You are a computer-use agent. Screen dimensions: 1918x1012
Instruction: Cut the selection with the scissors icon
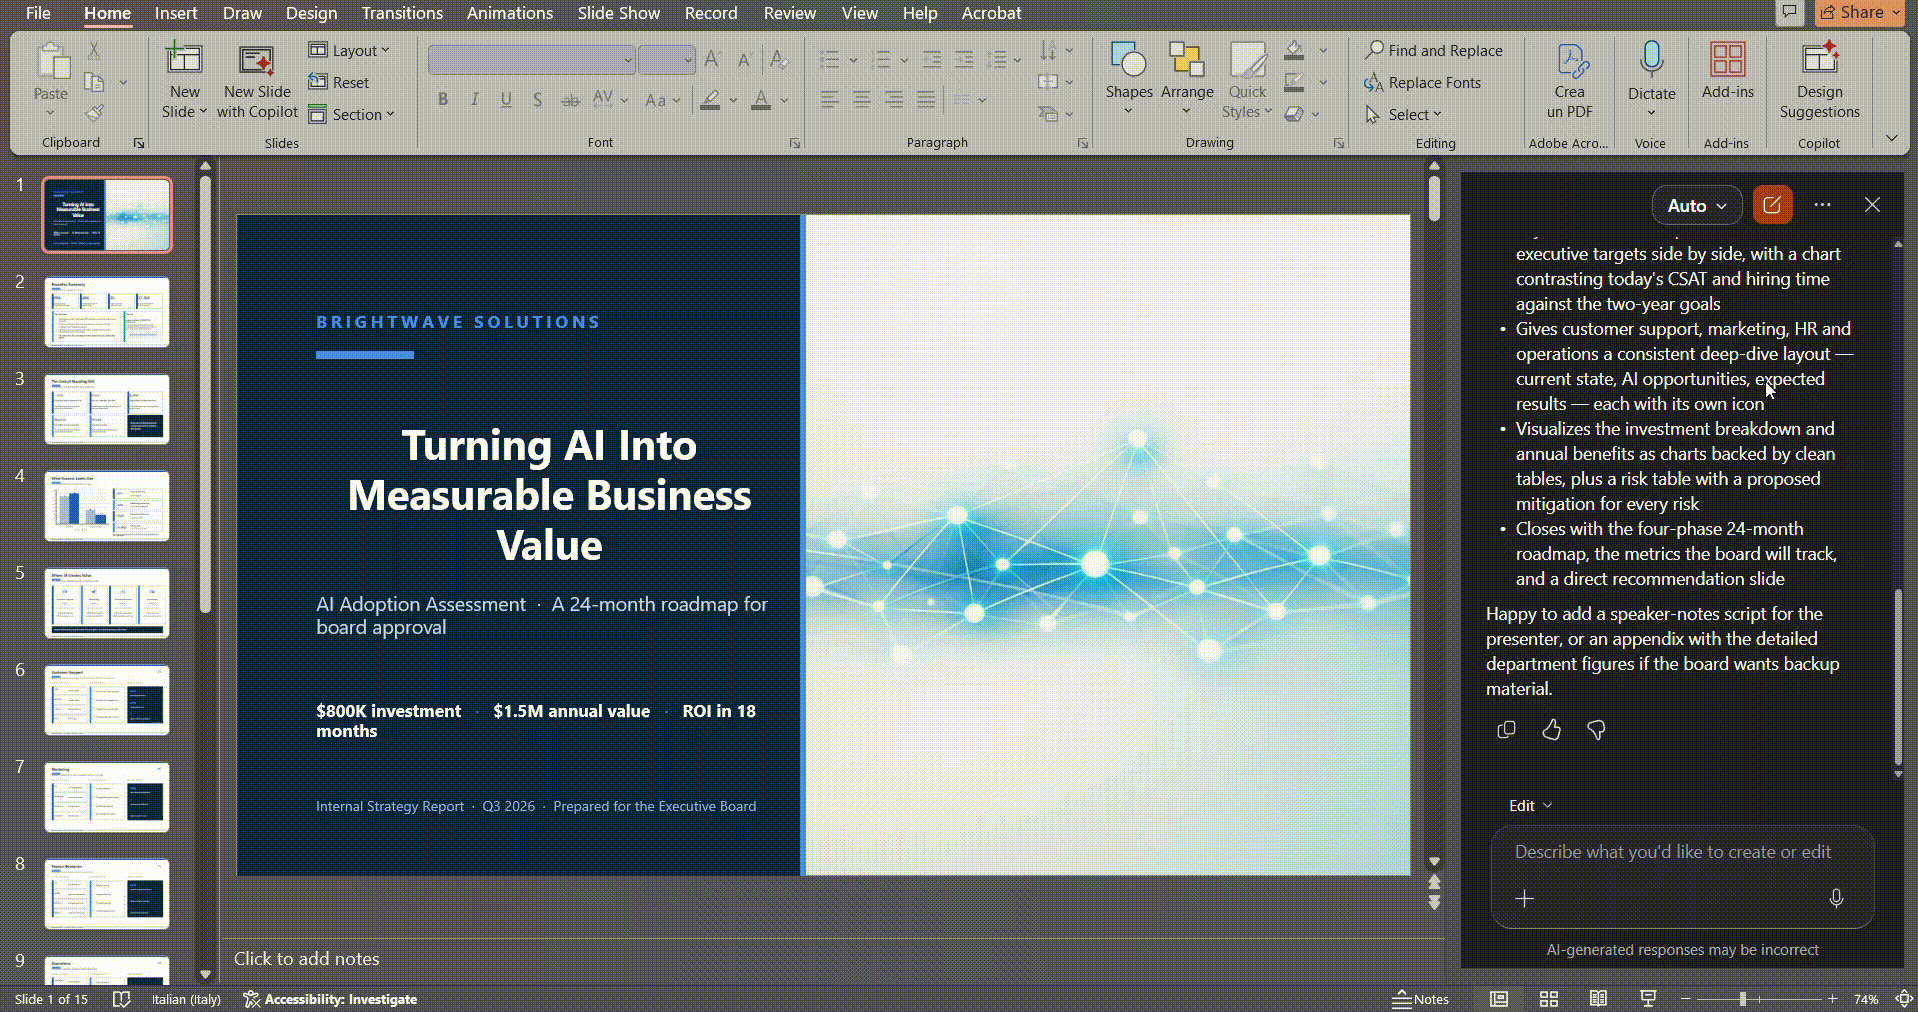pyautogui.click(x=94, y=51)
